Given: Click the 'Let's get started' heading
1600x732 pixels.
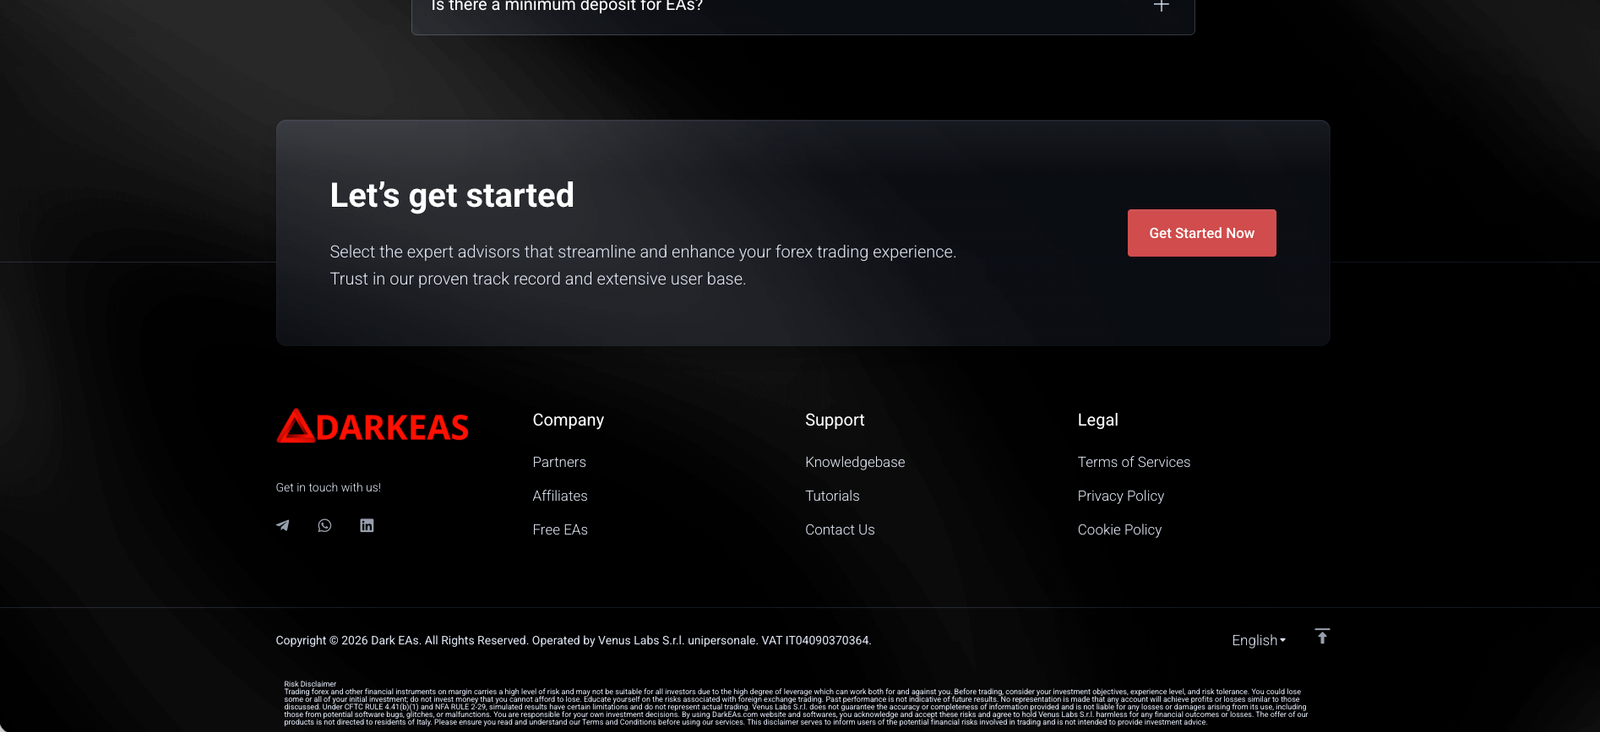Looking at the screenshot, I should click(452, 195).
